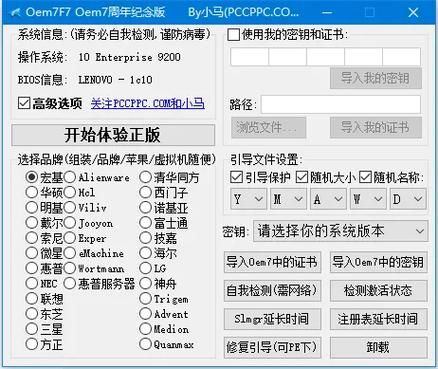Image resolution: width=438 pixels, height=369 pixels.
Task: Click 导入Oem7中的证书 button
Action: [272, 262]
